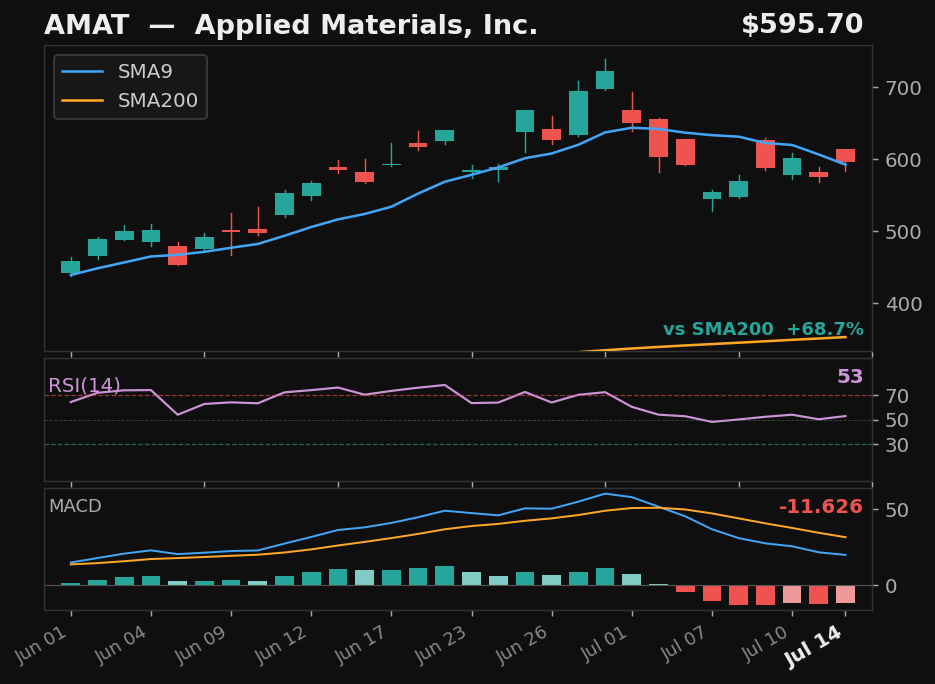Click the MACD value -11.626
935x684 pixels.
coord(821,507)
